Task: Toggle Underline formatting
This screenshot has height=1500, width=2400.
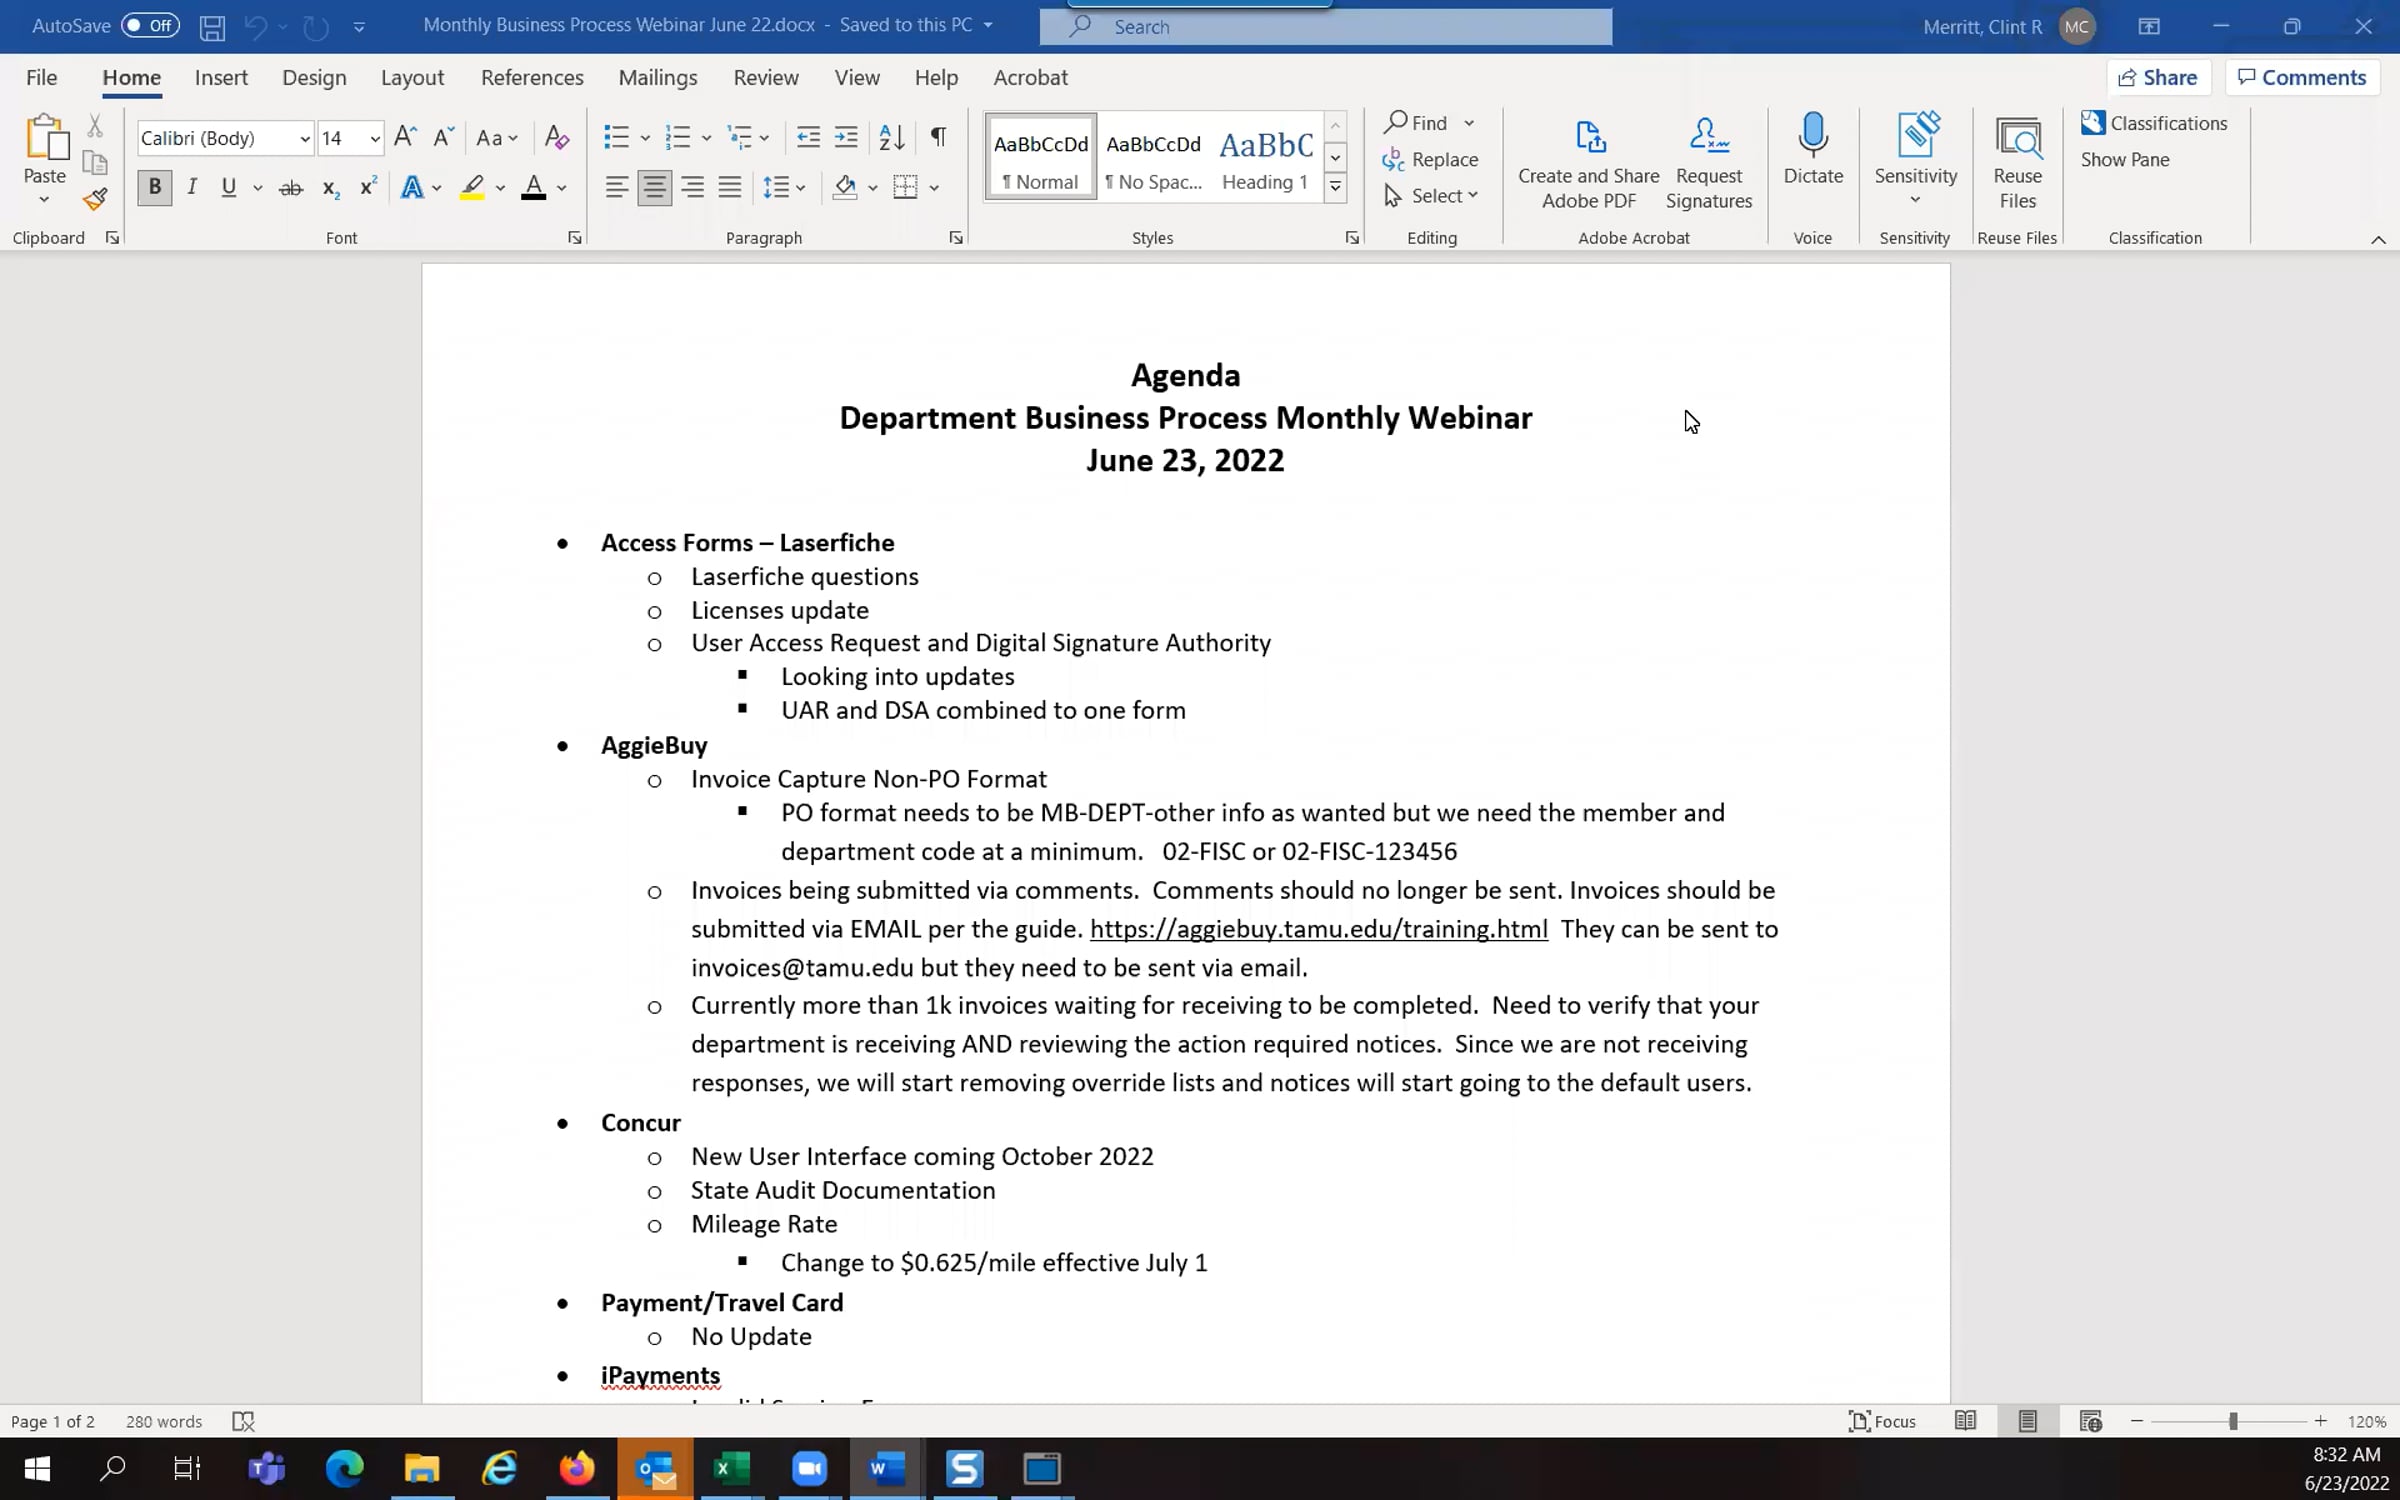Action: (229, 187)
